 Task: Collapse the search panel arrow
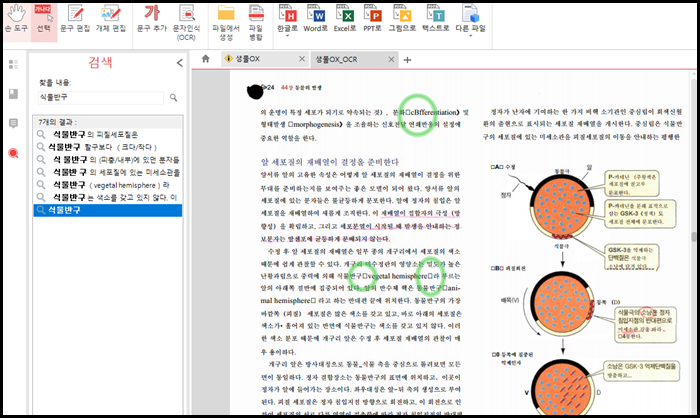(x=179, y=63)
